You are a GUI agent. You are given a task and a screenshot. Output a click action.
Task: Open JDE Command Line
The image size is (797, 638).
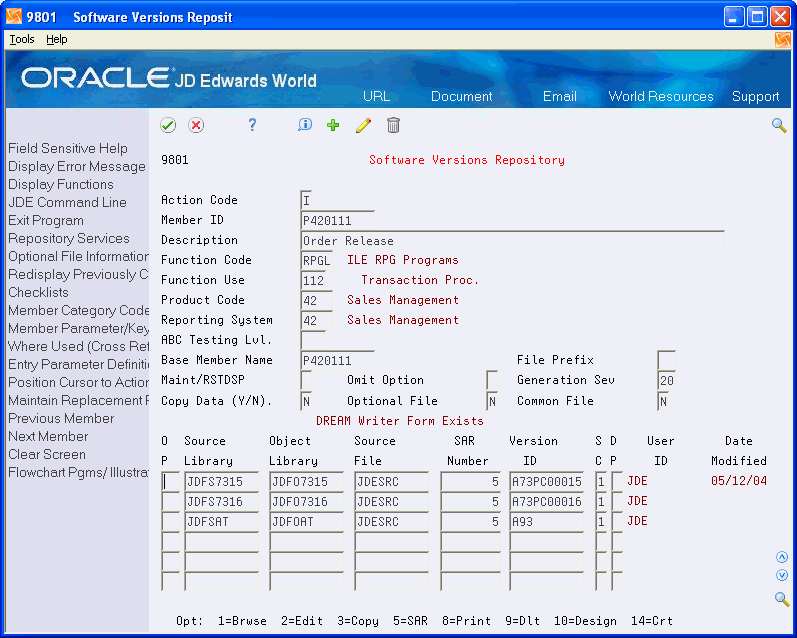point(67,202)
